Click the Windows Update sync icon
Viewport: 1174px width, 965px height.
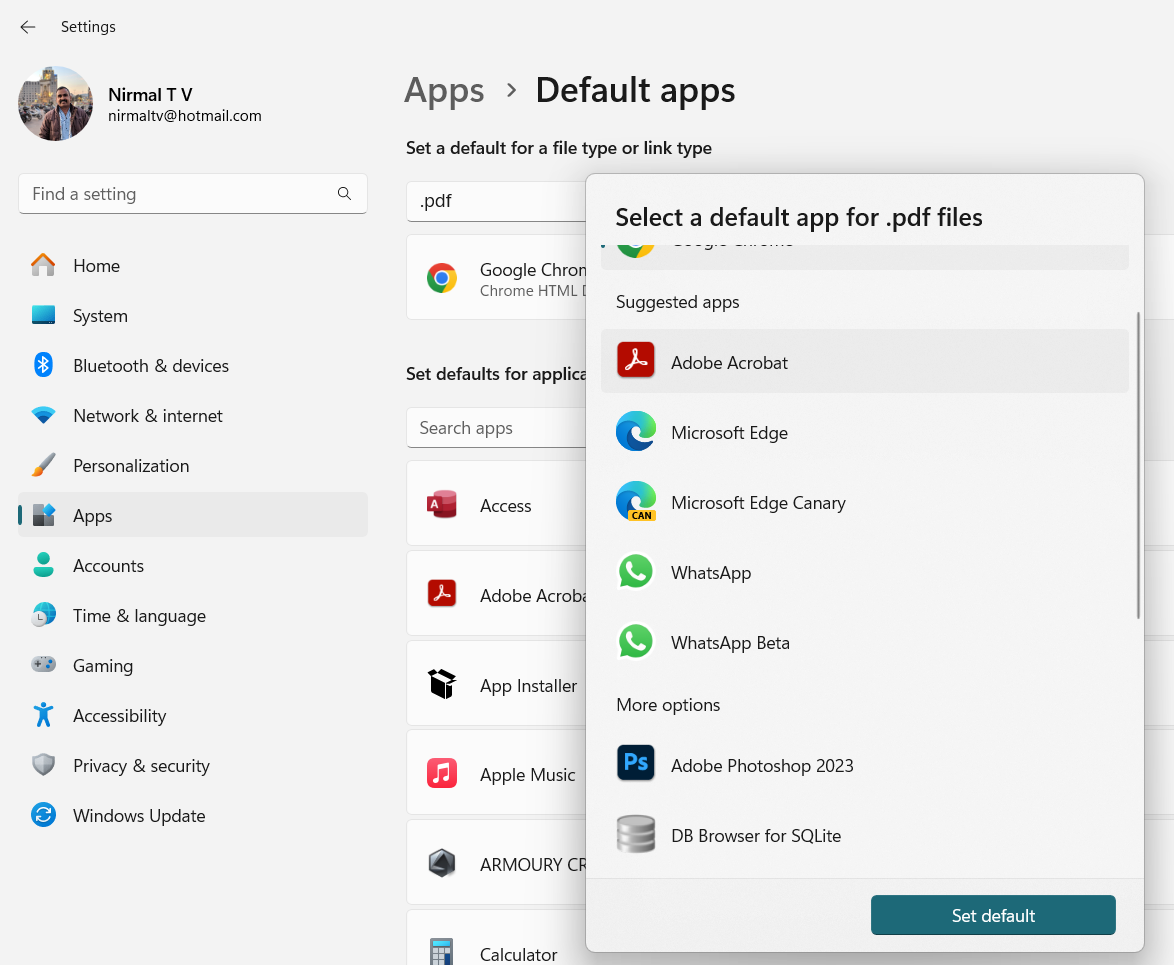(x=43, y=815)
